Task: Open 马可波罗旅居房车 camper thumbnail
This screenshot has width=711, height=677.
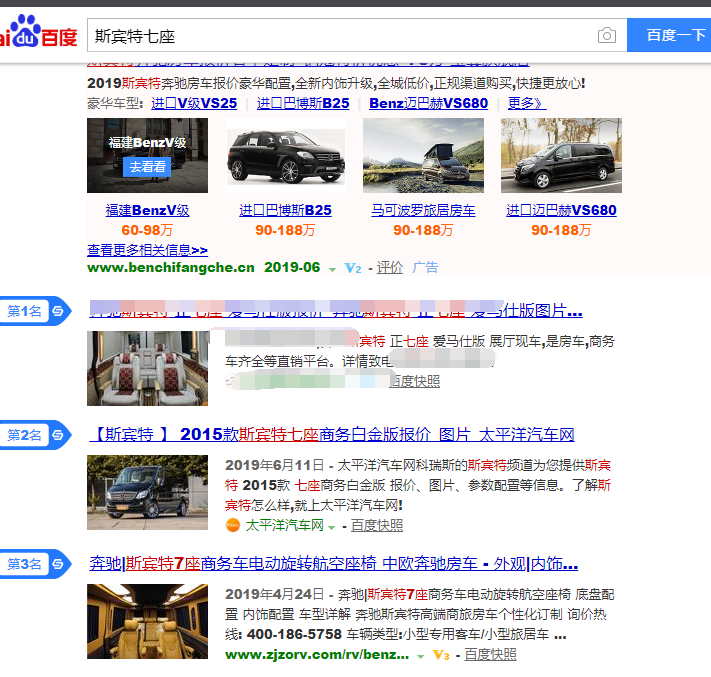Action: (423, 156)
